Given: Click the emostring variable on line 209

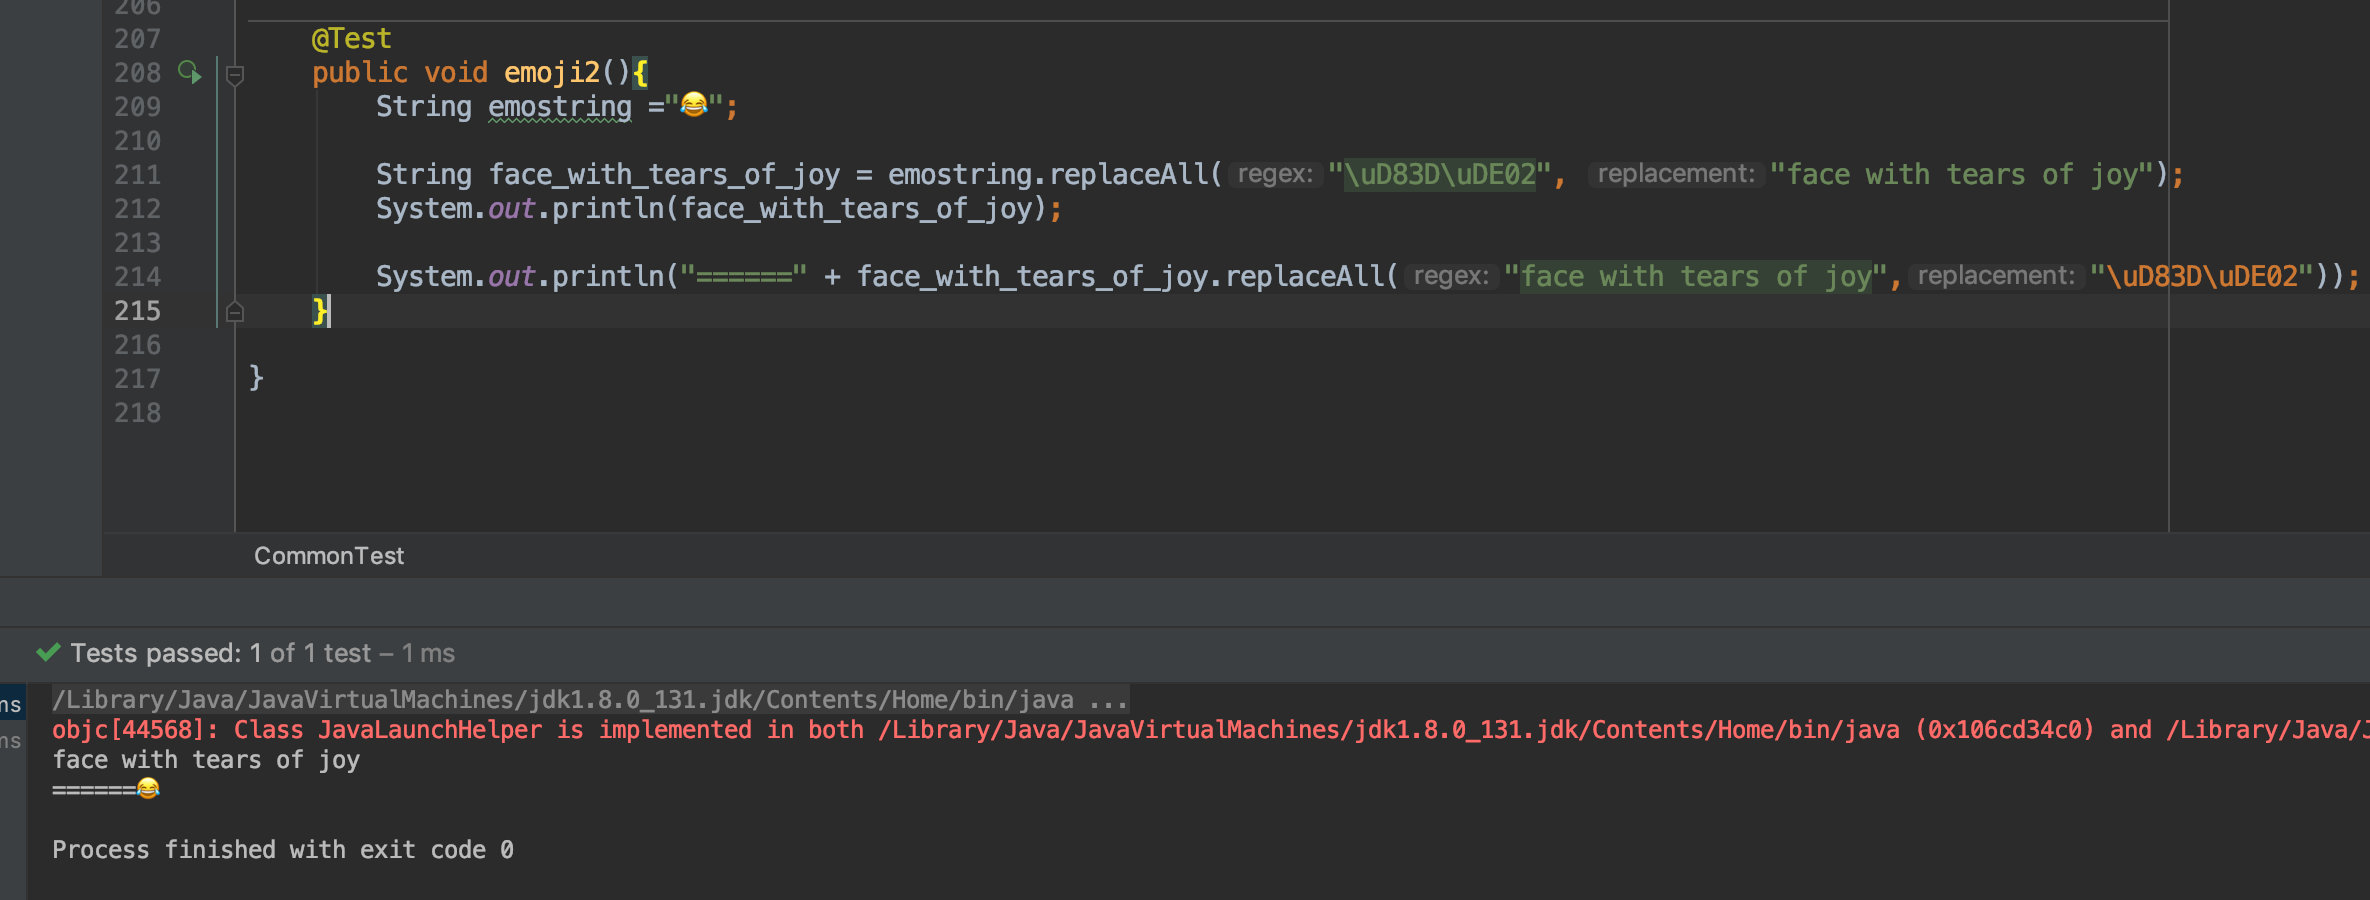Looking at the screenshot, I should (x=560, y=107).
